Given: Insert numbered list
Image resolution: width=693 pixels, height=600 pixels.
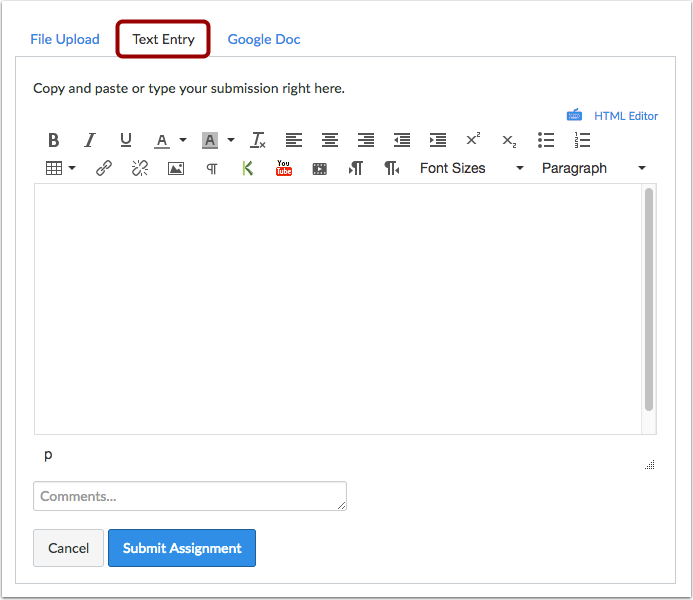Looking at the screenshot, I should [x=582, y=141].
